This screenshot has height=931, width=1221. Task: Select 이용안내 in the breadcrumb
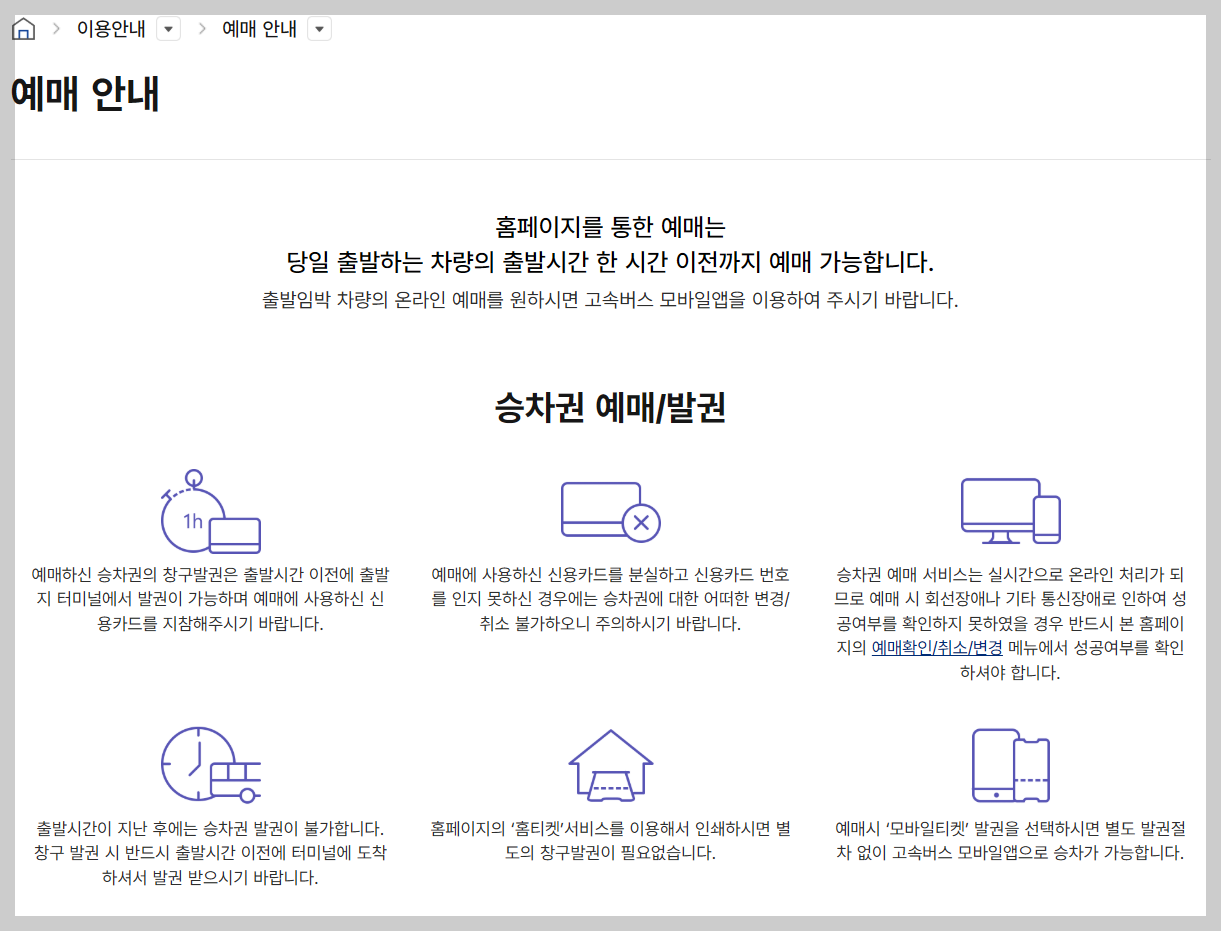click(110, 29)
